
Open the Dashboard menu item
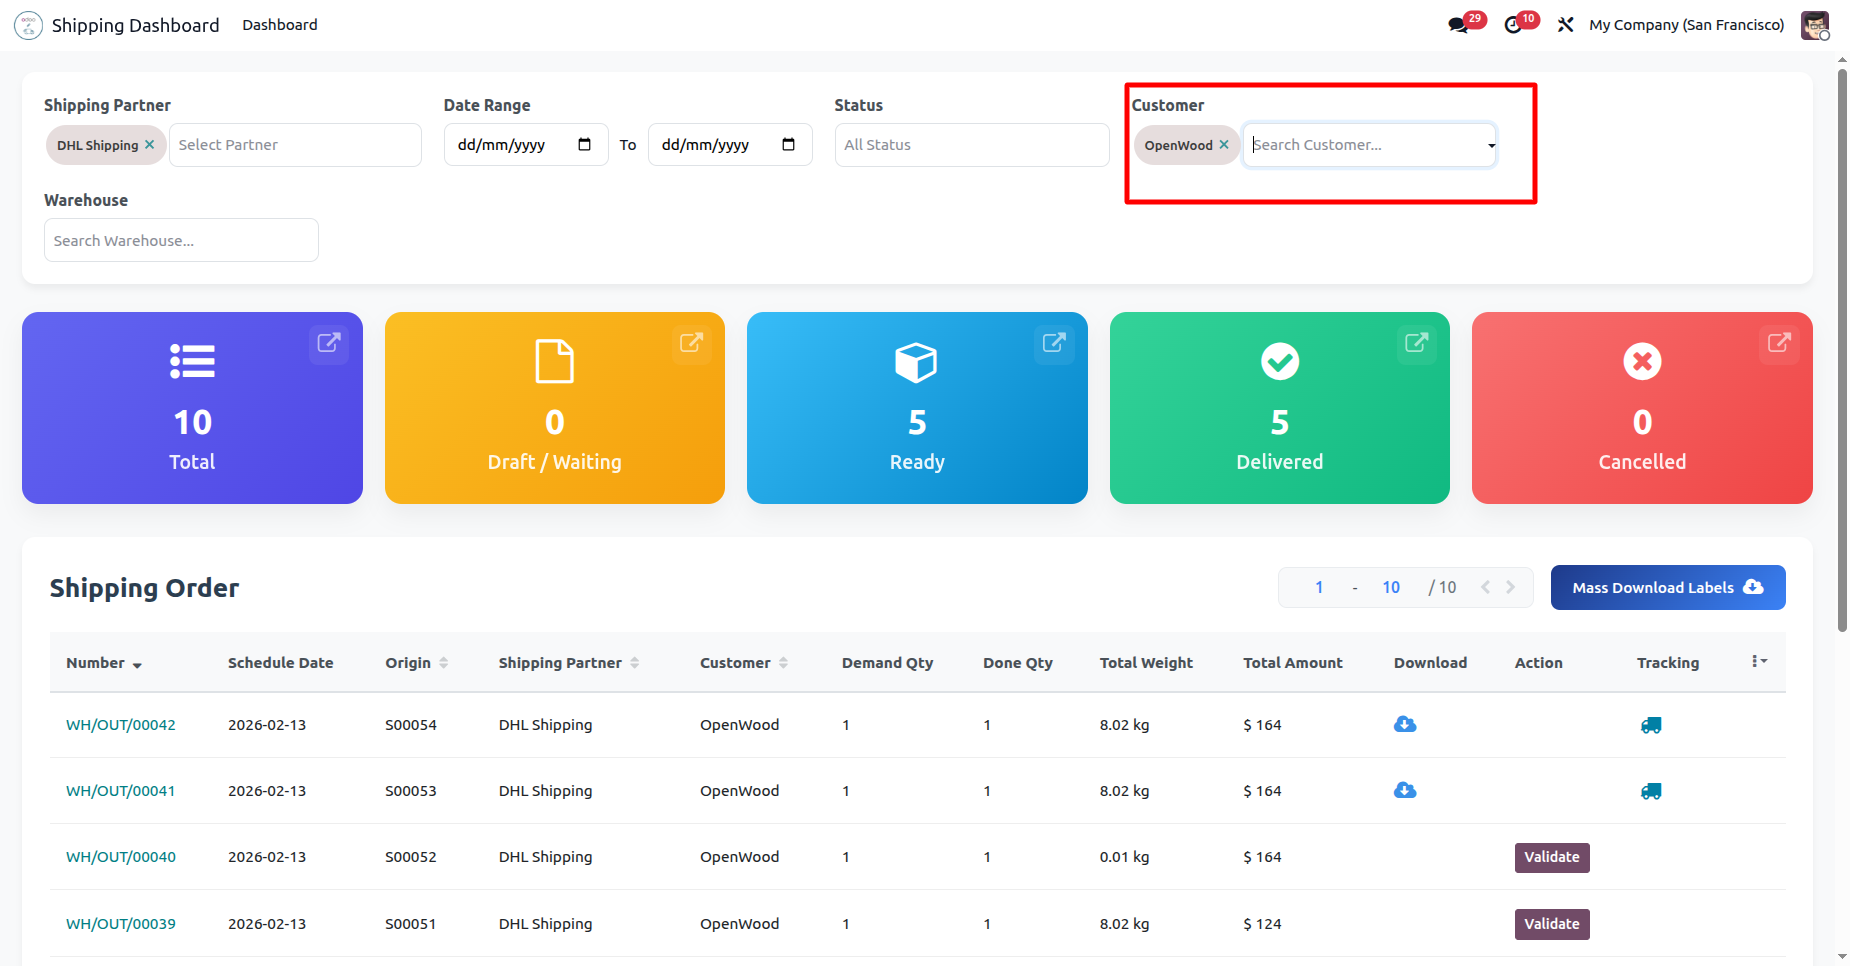[x=280, y=25]
